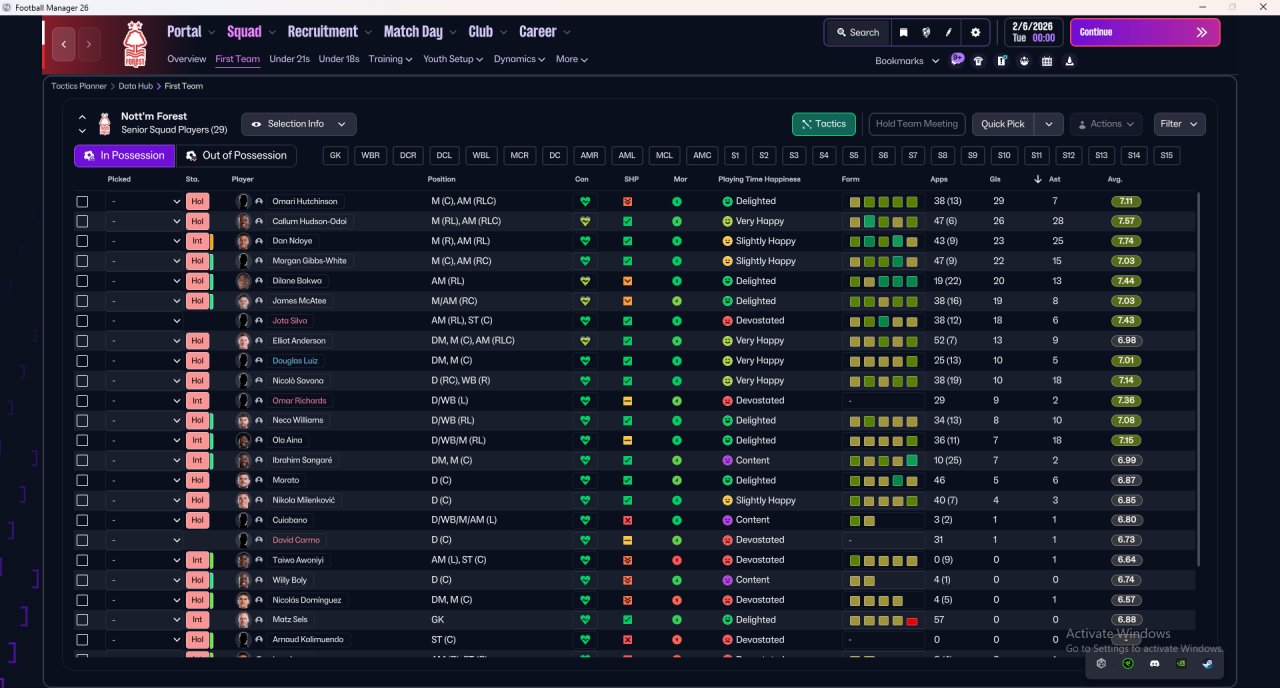
Task: Open the globe world icon in top bar
Action: pos(926,32)
